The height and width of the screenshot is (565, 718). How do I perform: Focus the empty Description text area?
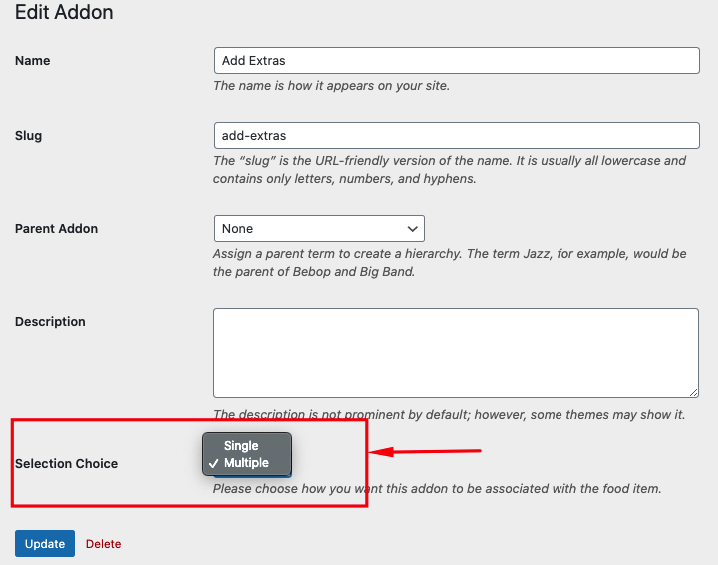tap(456, 353)
